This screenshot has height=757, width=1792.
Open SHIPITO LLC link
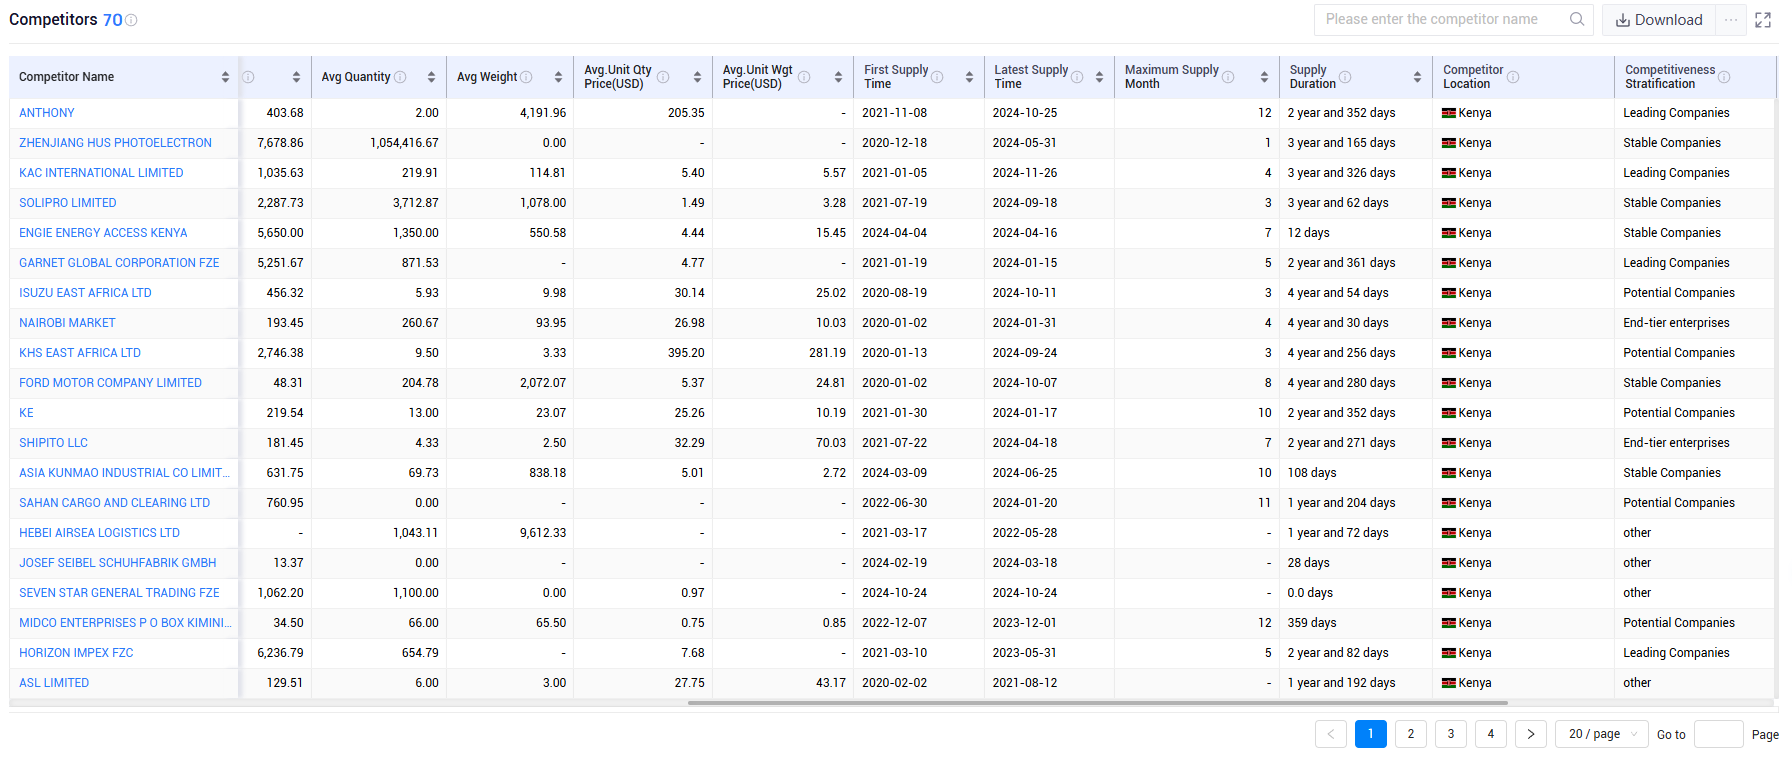pyautogui.click(x=53, y=443)
